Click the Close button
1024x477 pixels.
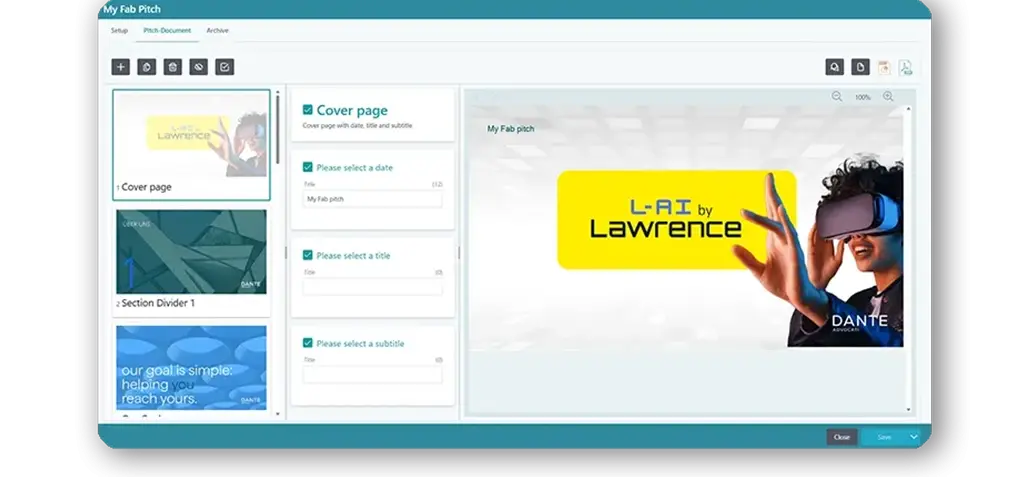click(x=842, y=437)
